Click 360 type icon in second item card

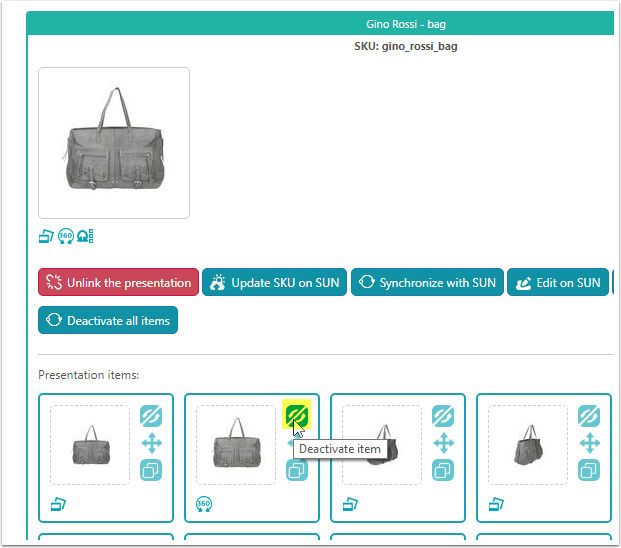click(x=204, y=504)
